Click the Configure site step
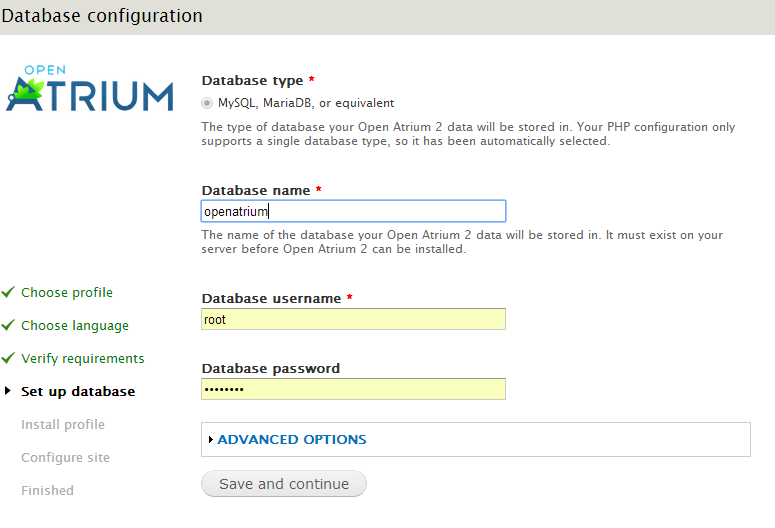Viewport: 775px width, 528px height. (65, 457)
